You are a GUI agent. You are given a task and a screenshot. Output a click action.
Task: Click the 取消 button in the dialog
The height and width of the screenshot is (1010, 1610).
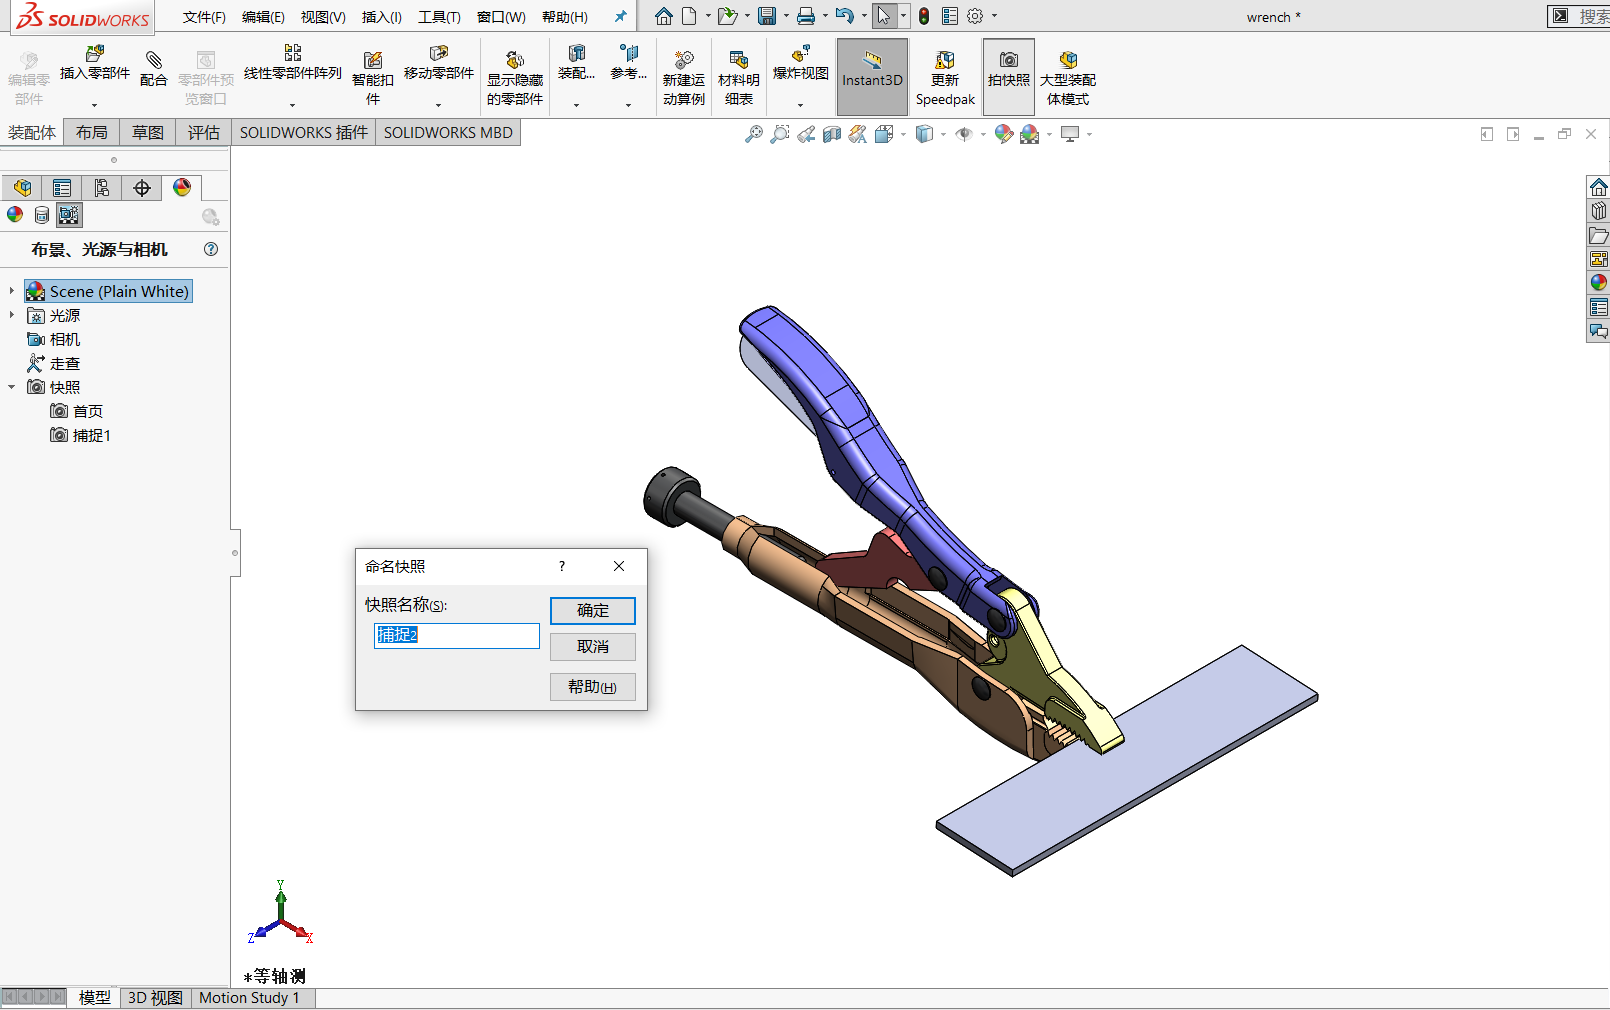point(592,647)
